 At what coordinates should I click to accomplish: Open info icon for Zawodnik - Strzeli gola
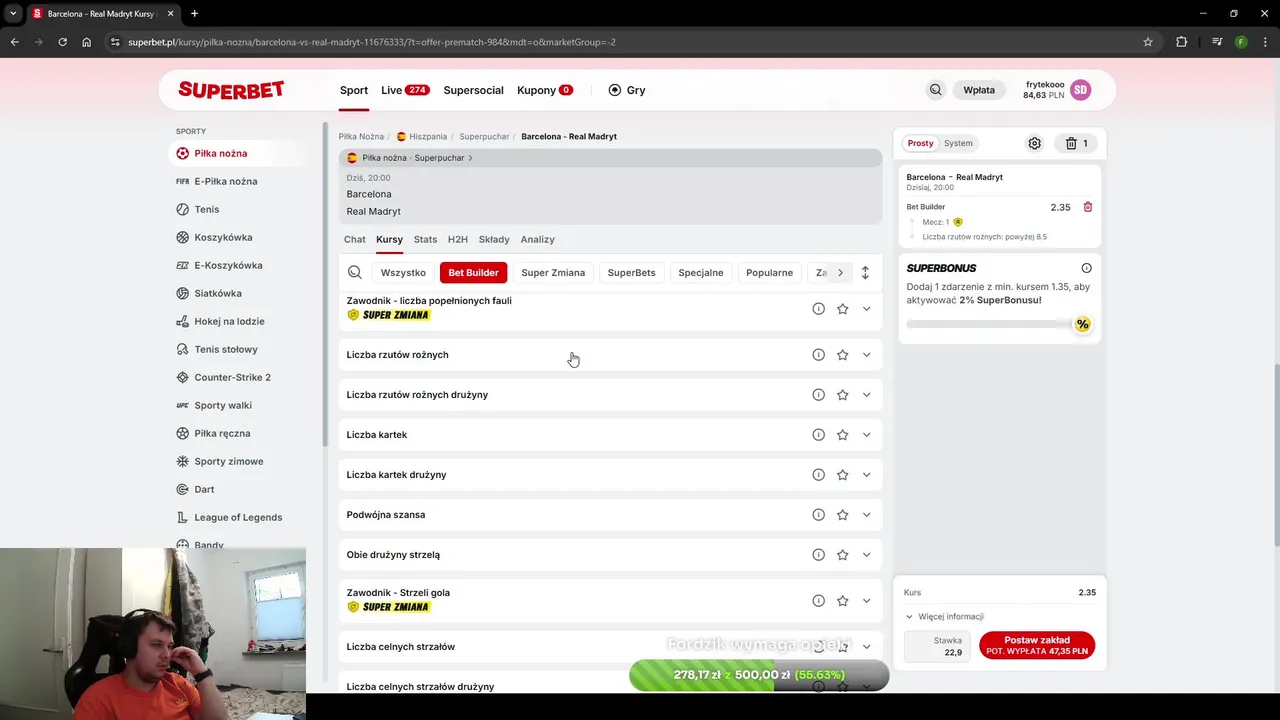(x=818, y=601)
